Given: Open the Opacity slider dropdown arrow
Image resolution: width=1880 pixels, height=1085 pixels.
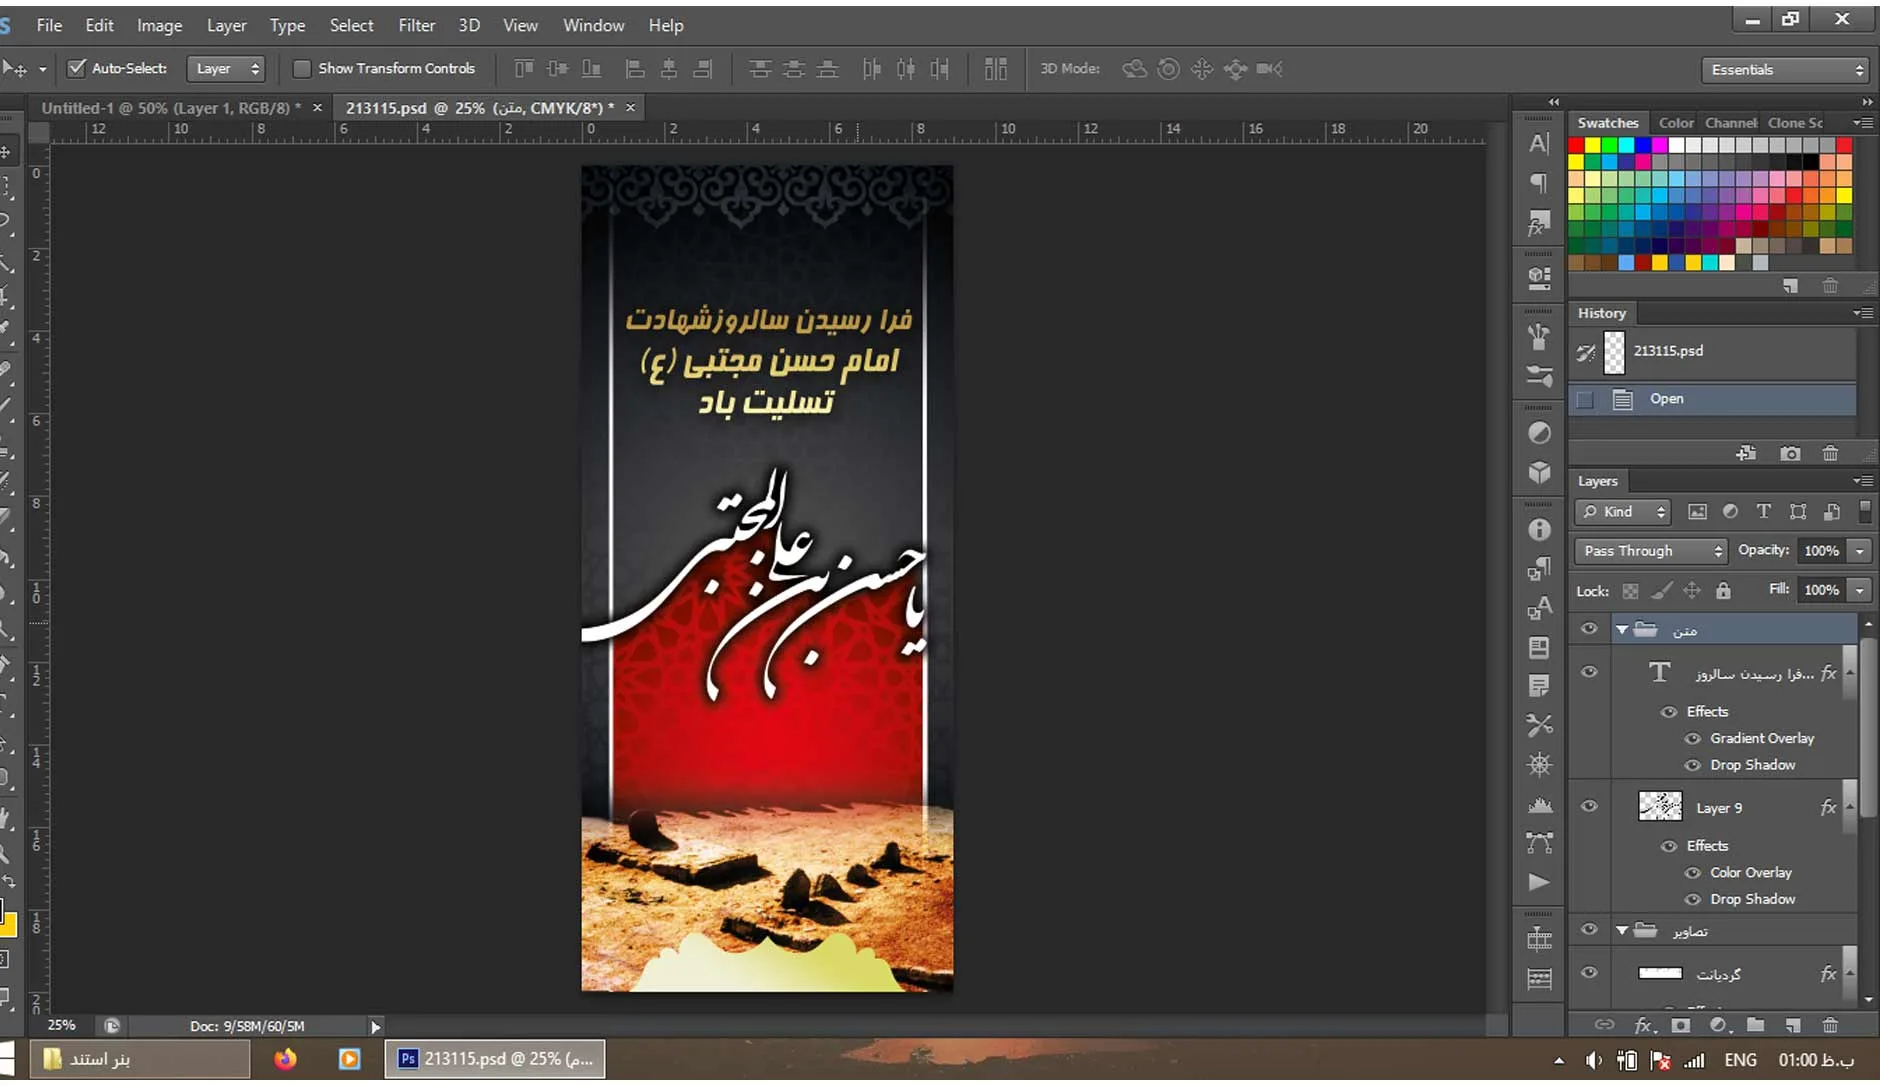Looking at the screenshot, I should 1860,551.
